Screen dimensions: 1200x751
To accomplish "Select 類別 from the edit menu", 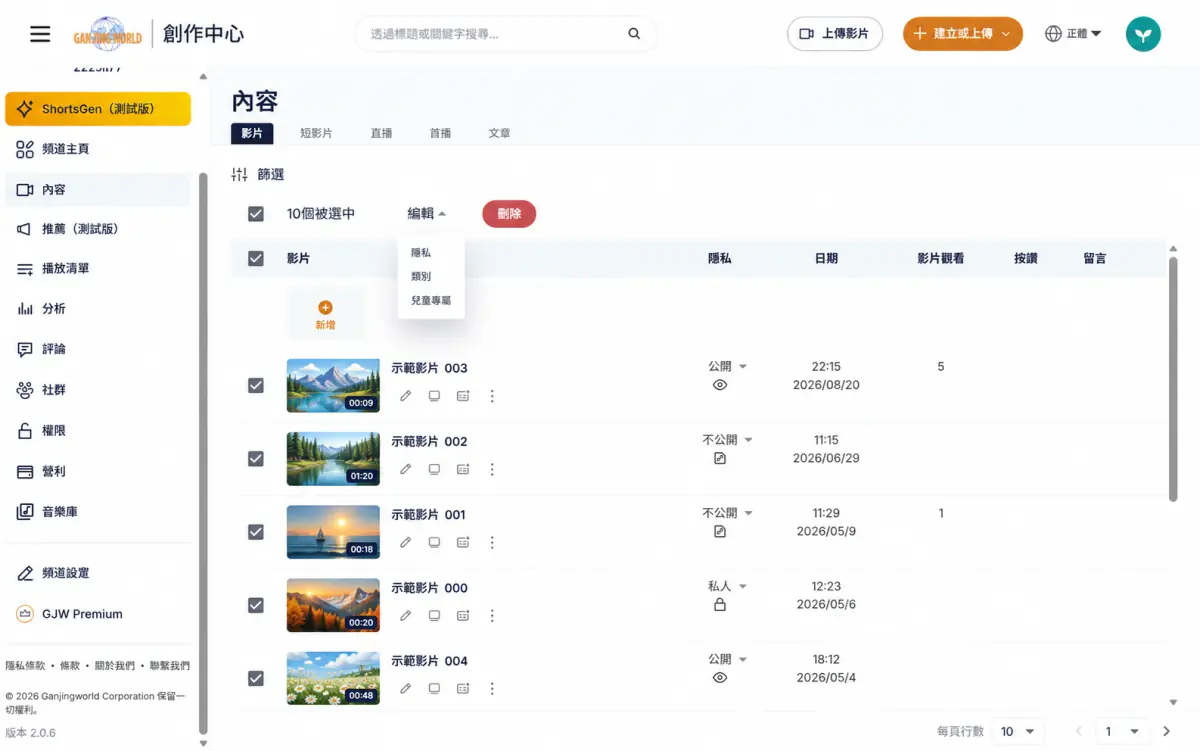I will pyautogui.click(x=421, y=276).
